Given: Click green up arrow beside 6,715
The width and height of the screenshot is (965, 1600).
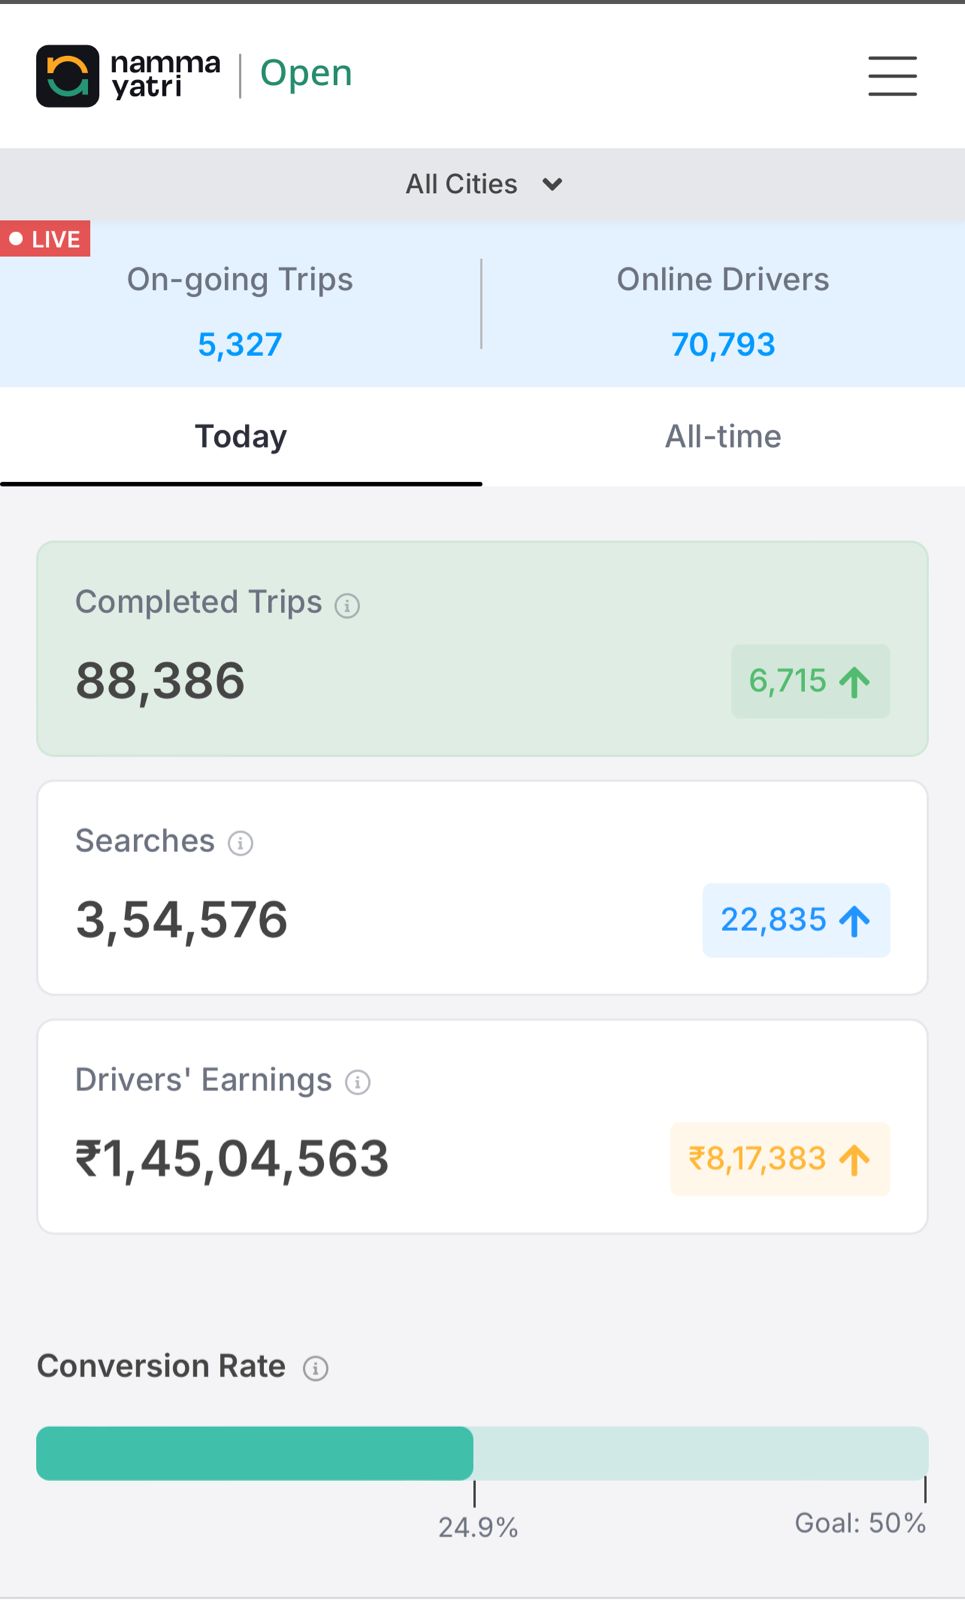Looking at the screenshot, I should 855,682.
